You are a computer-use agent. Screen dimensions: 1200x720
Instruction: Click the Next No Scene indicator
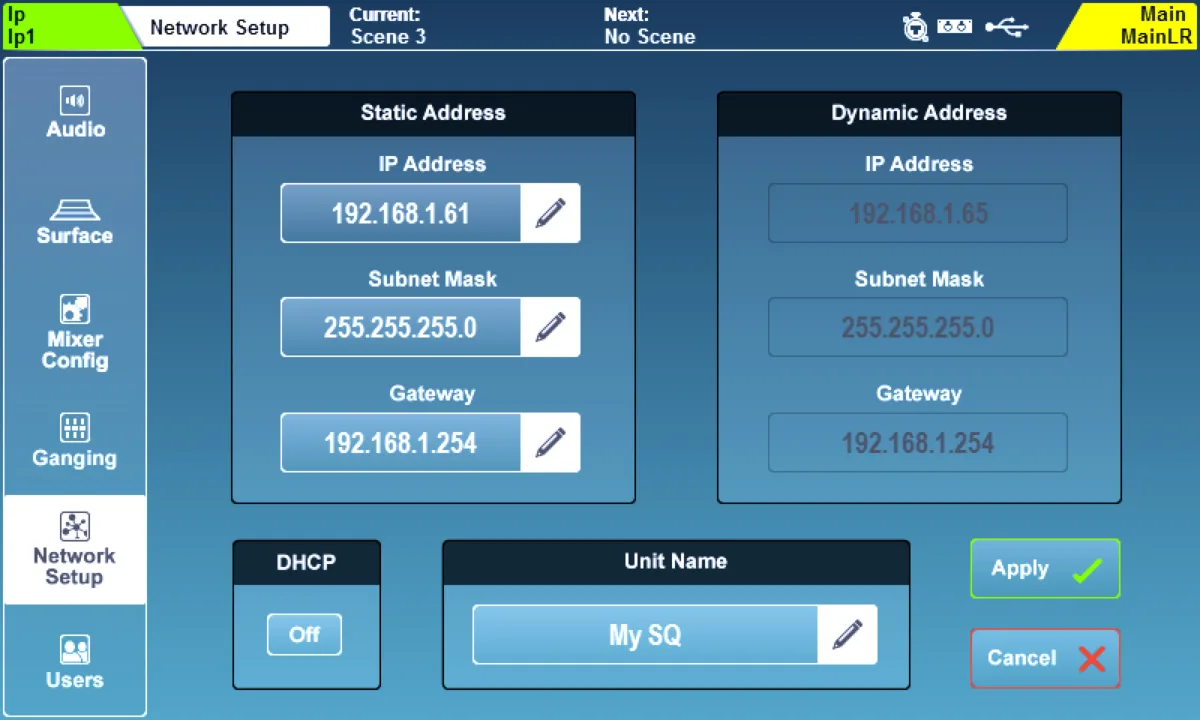click(650, 26)
